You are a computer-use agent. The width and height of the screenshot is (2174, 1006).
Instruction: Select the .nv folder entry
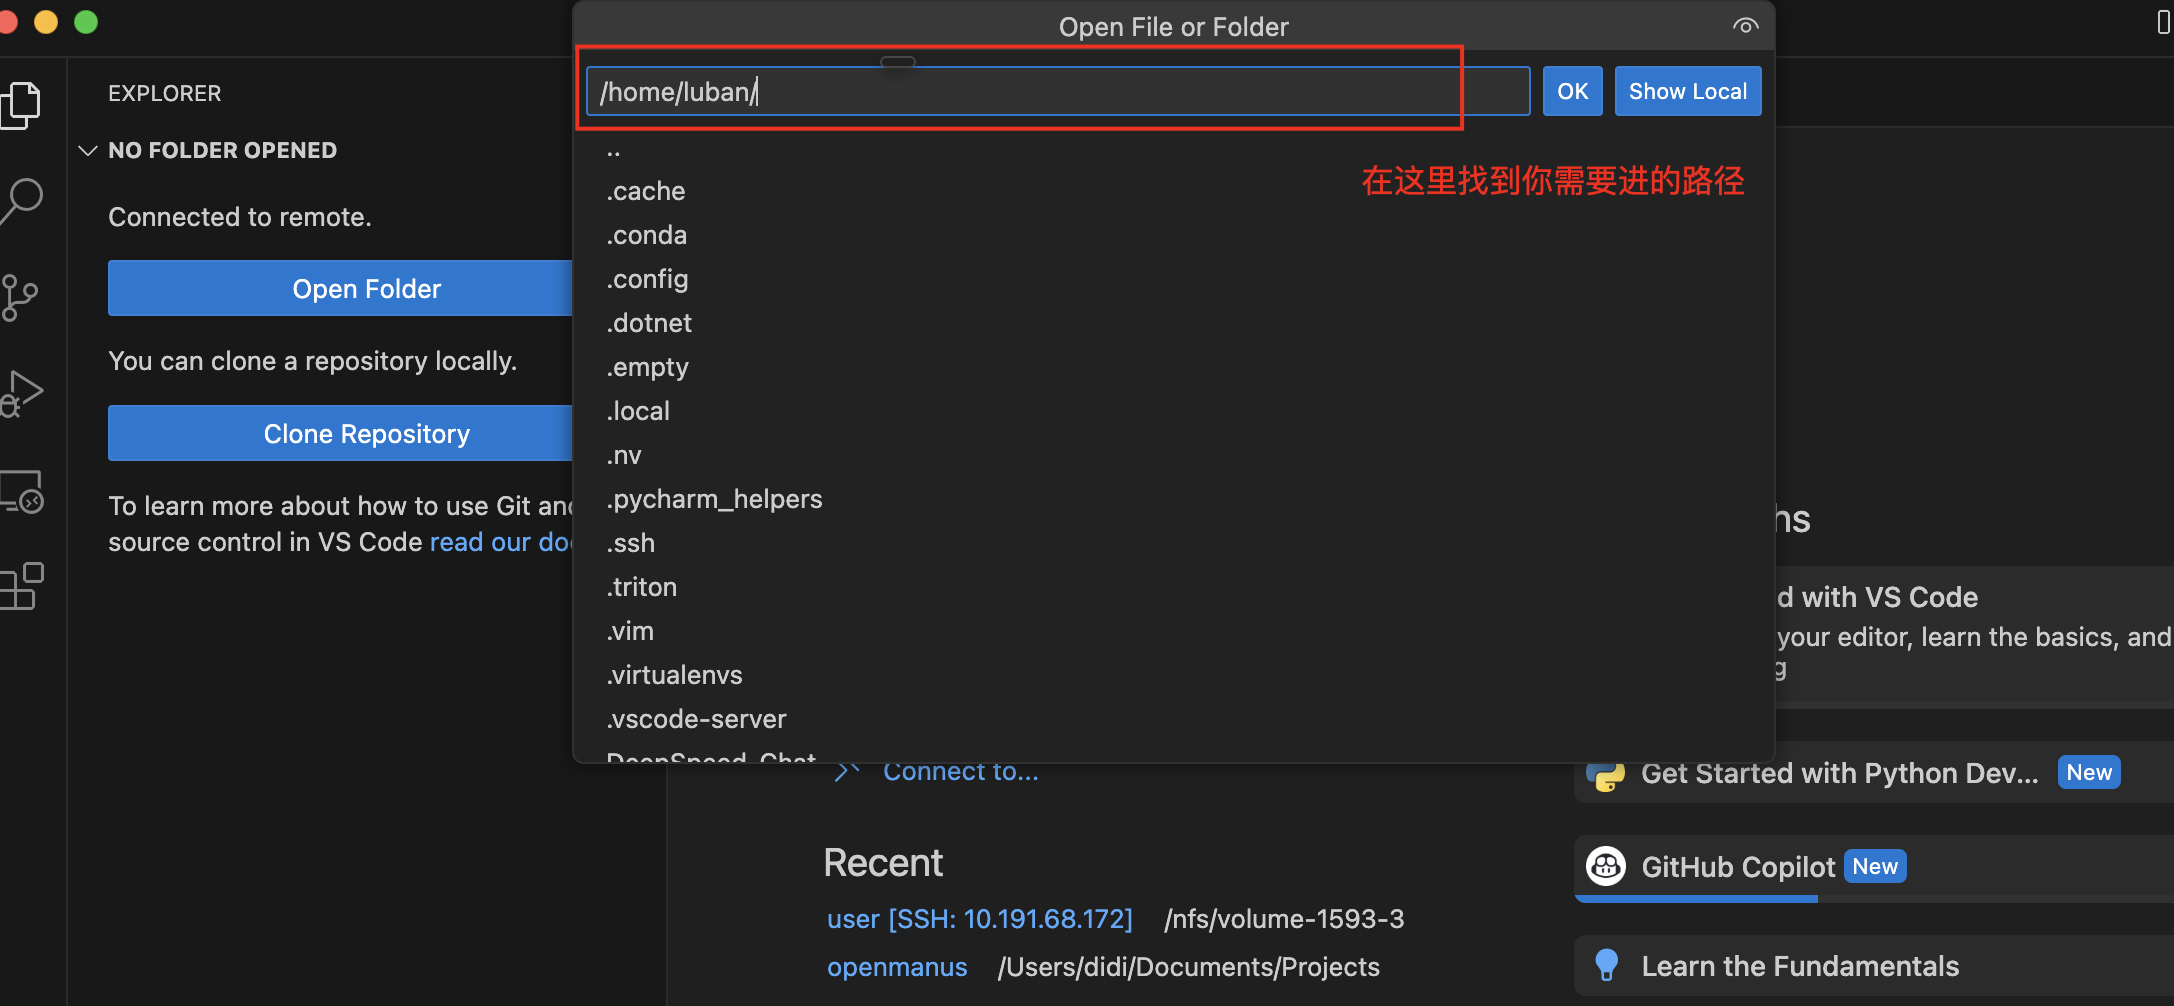coord(1174,455)
